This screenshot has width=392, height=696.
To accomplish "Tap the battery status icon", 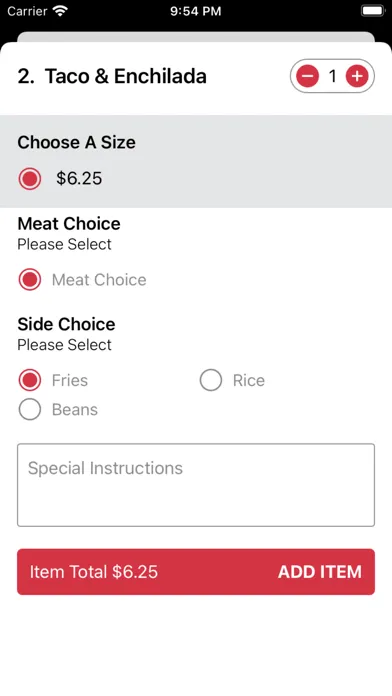I will click(x=372, y=11).
